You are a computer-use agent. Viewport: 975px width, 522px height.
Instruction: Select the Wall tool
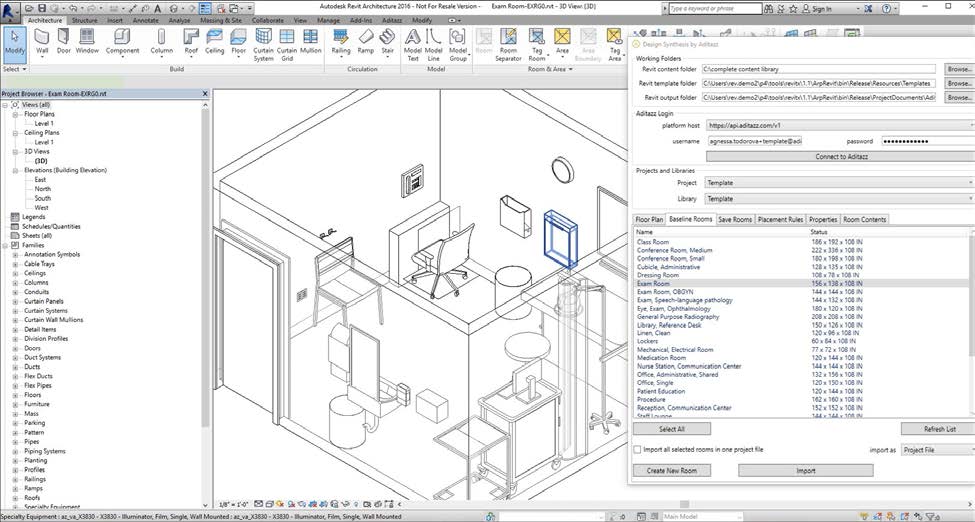(x=42, y=42)
